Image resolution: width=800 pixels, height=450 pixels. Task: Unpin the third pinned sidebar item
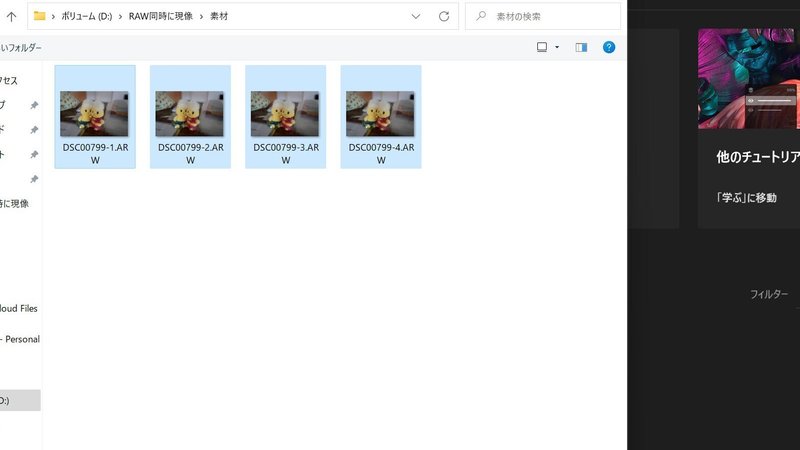tap(34, 154)
